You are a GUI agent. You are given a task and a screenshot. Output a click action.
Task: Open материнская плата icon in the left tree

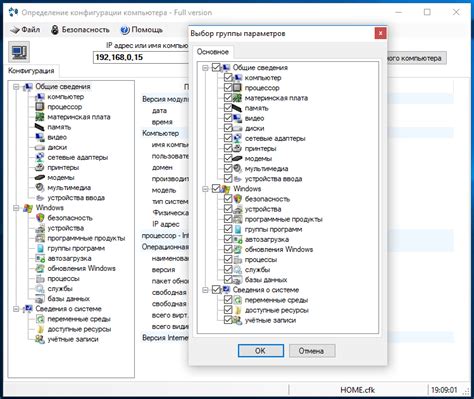(x=40, y=117)
